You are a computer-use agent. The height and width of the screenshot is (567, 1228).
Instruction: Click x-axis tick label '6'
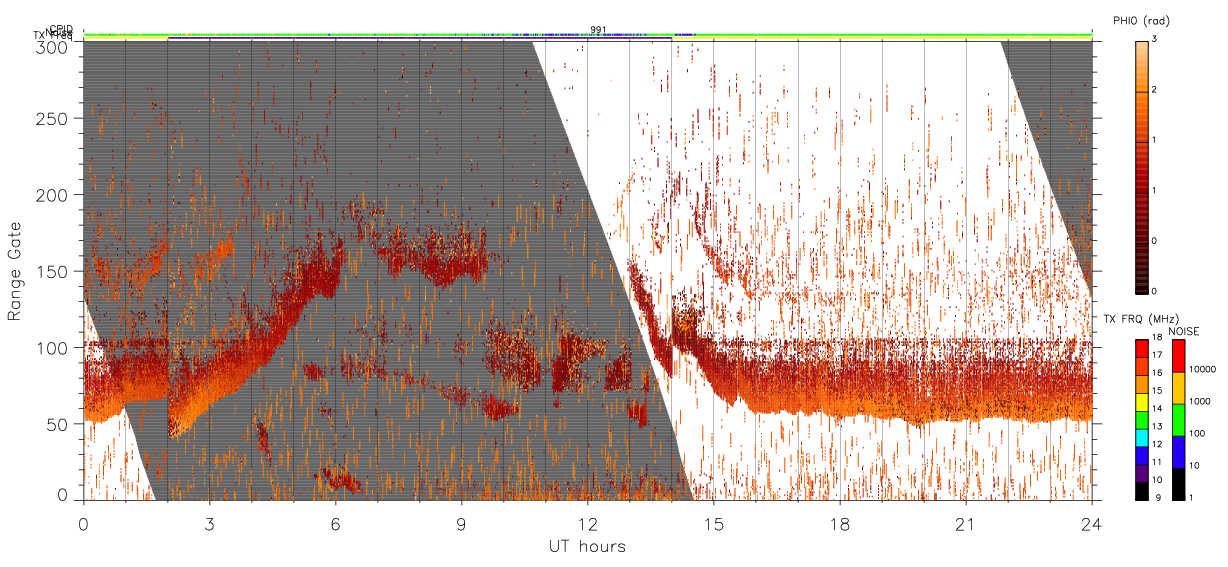pos(335,523)
